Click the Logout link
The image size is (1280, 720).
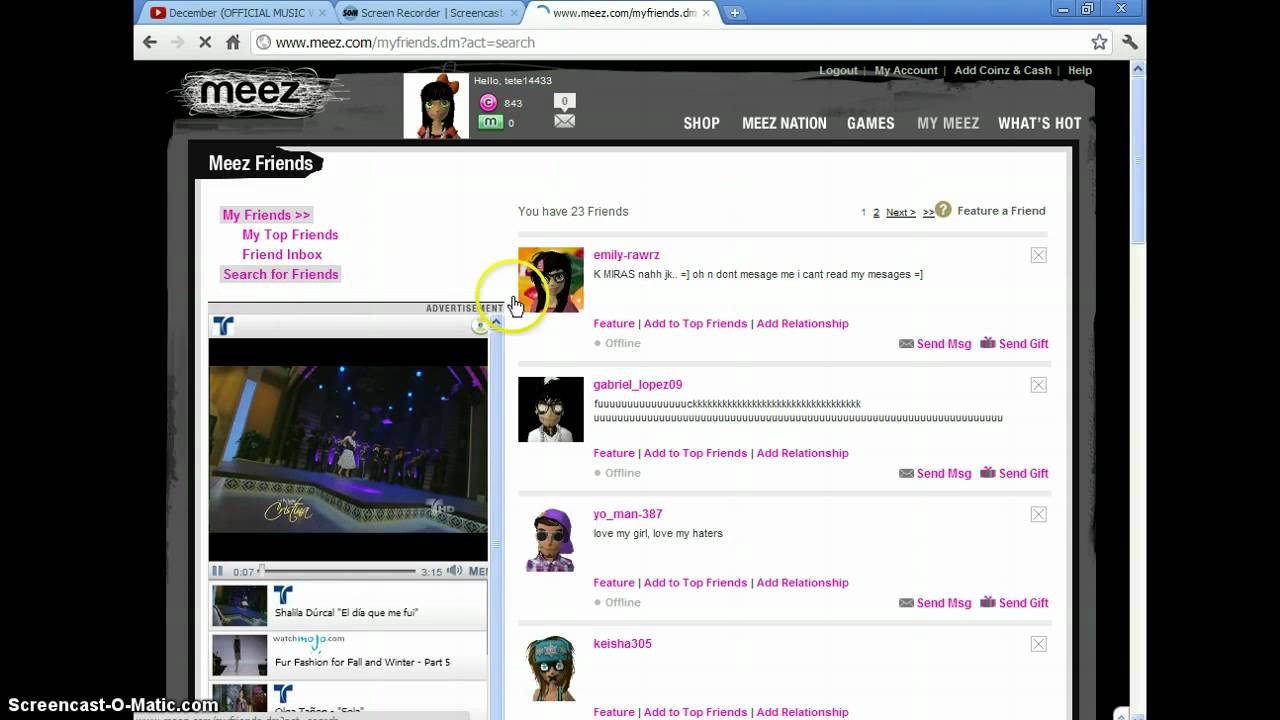(x=838, y=70)
